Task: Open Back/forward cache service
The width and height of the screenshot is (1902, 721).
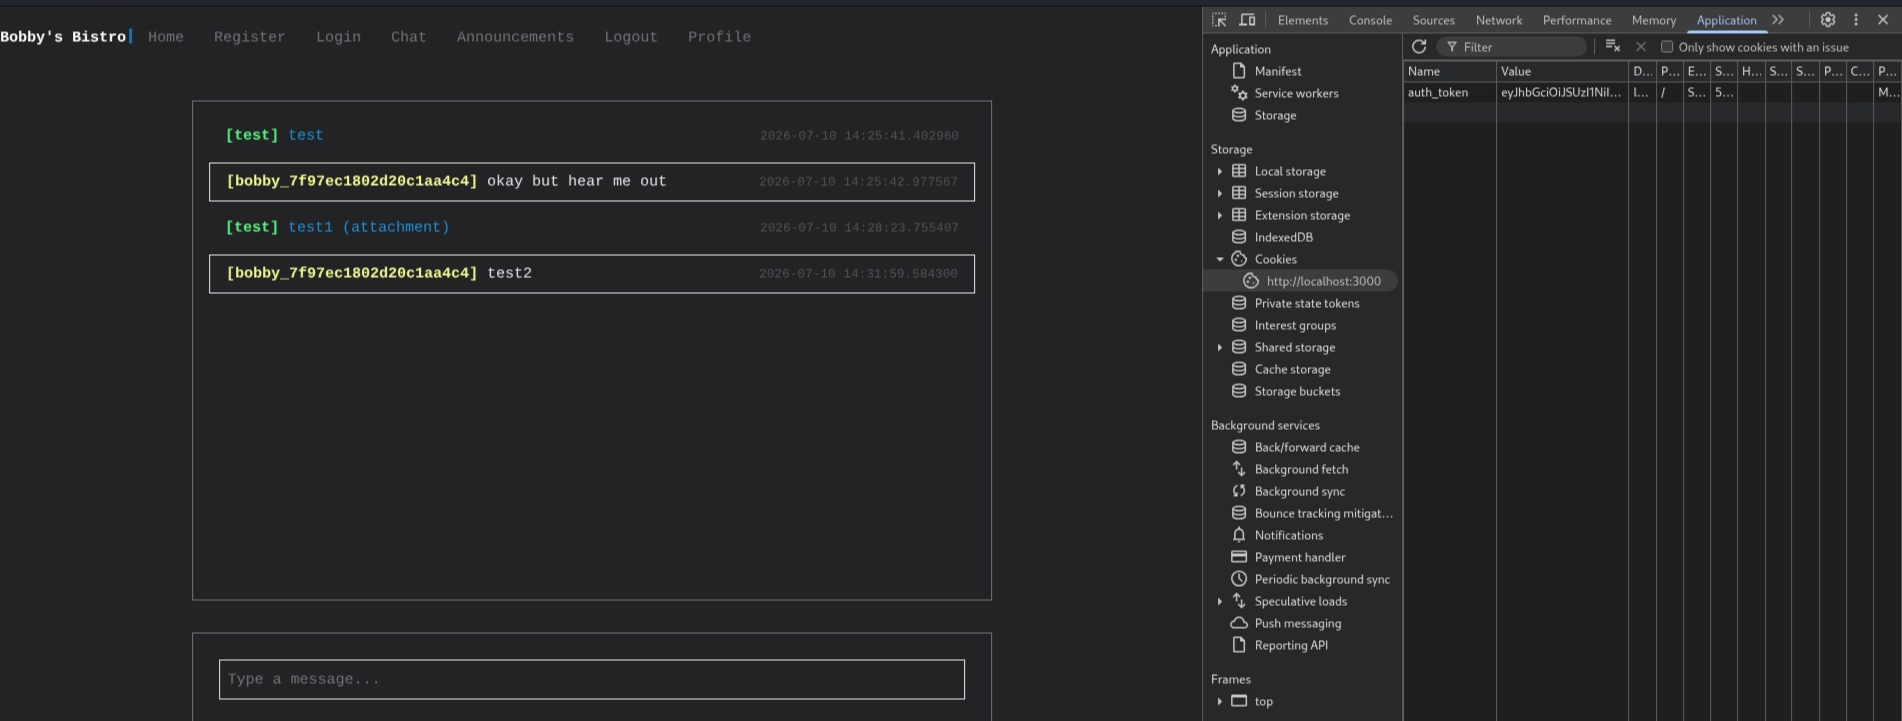Action: tap(1306, 447)
